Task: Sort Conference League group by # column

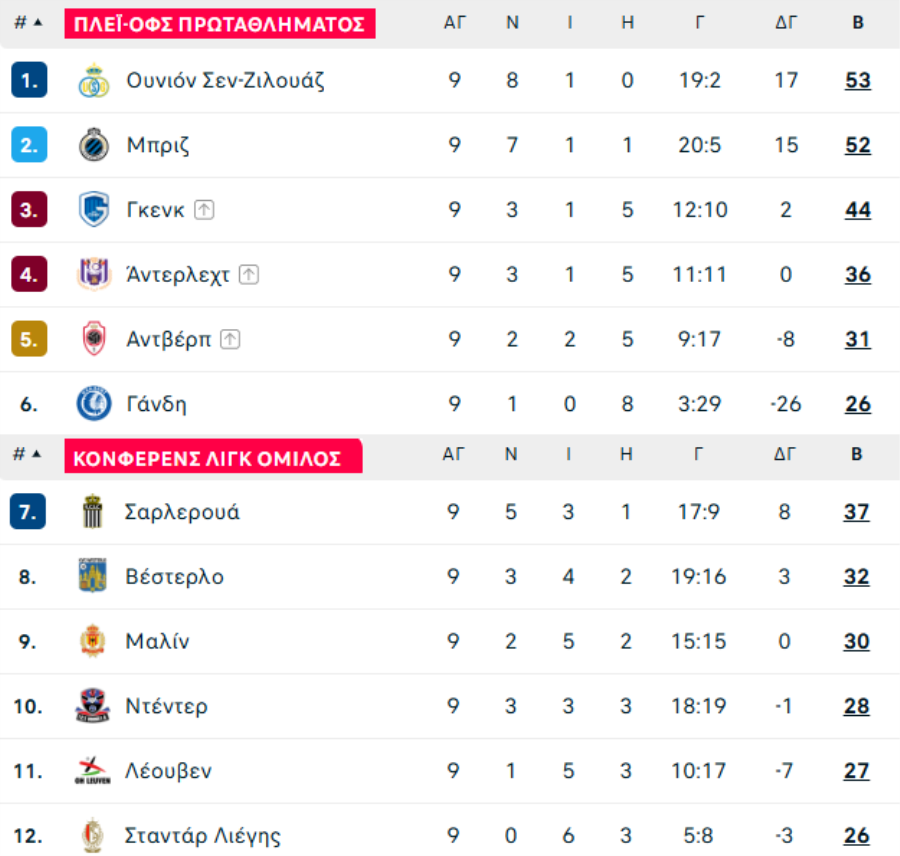Action: (x=27, y=454)
